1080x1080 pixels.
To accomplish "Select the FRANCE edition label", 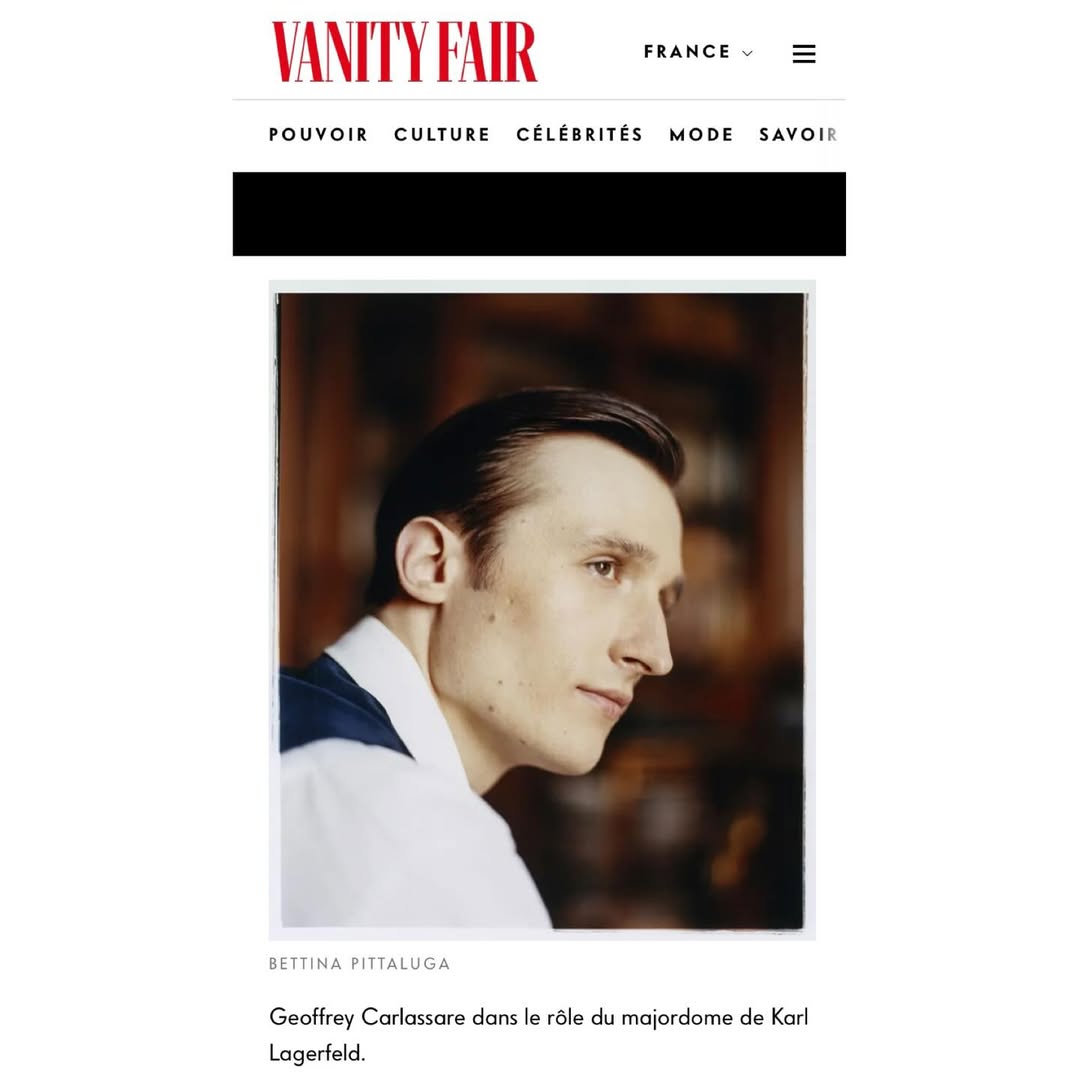I will (687, 52).
